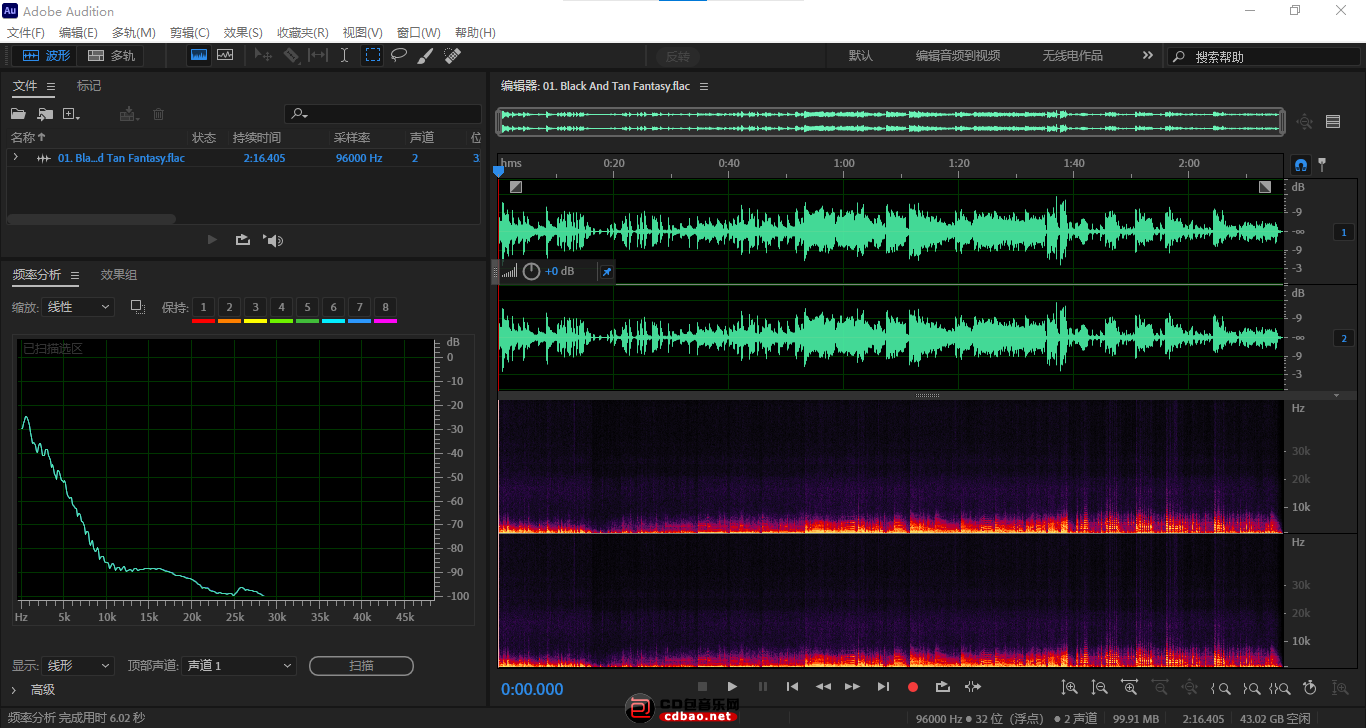Image resolution: width=1366 pixels, height=728 pixels.
Task: Click the Files panel search field
Action: pos(382,114)
